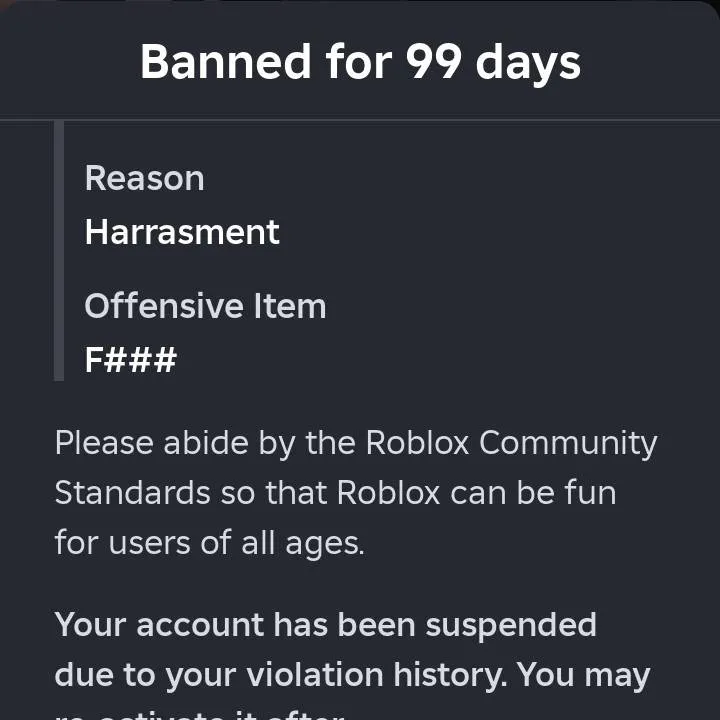The width and height of the screenshot is (720, 720).
Task: Click the partially visible "re-activate it after" line
Action: (x=200, y=714)
